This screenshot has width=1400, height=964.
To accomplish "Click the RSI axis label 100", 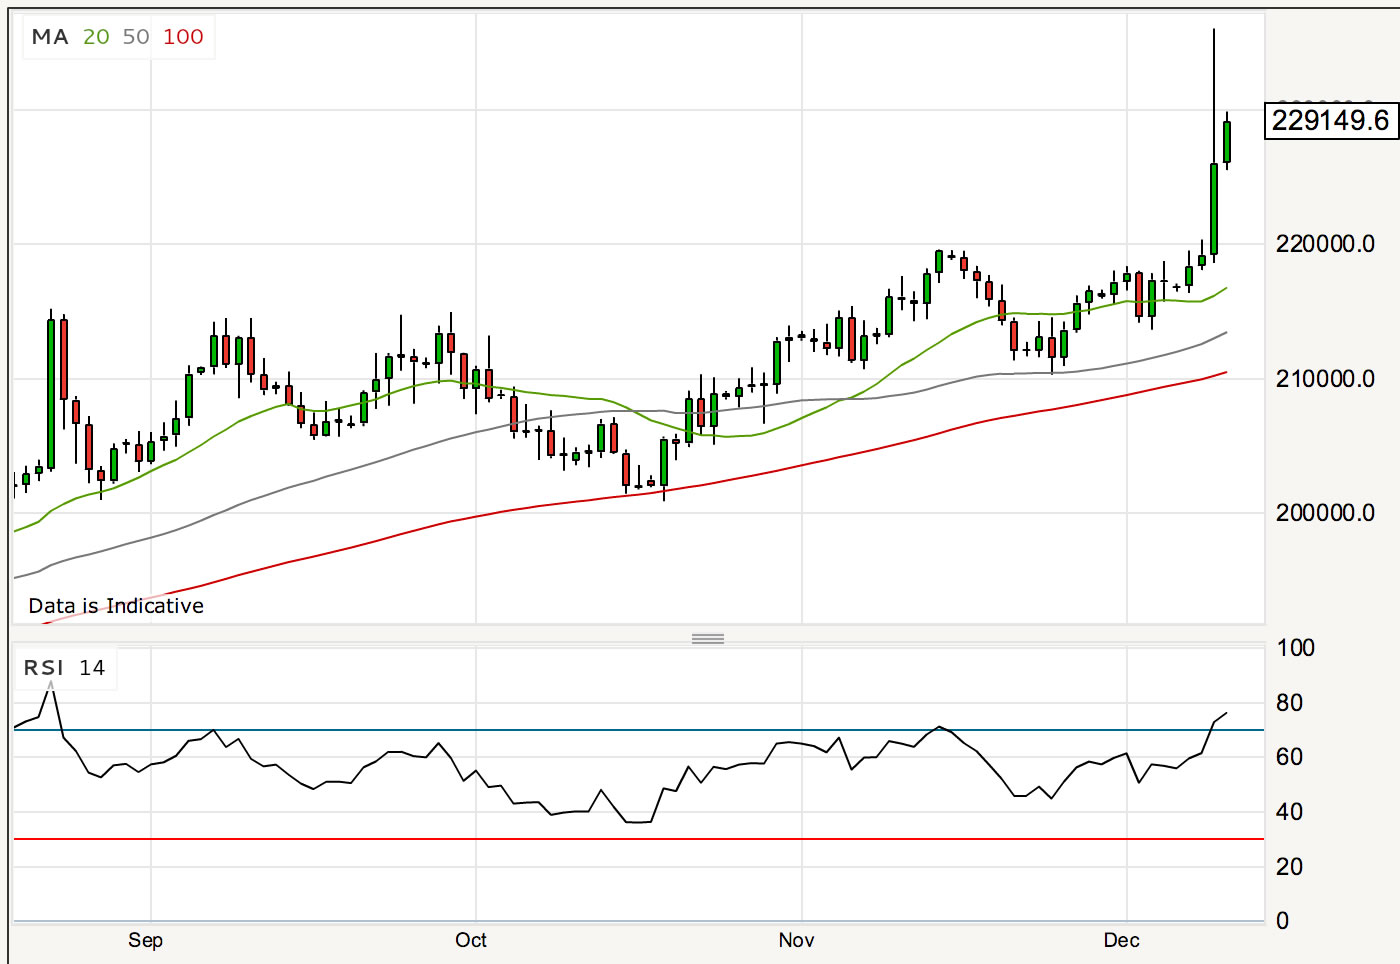I will (x=1295, y=648).
